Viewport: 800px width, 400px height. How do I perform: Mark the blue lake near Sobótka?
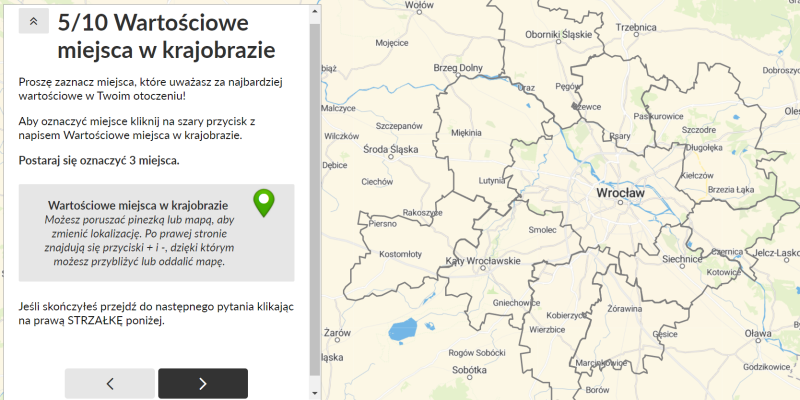tap(404, 328)
